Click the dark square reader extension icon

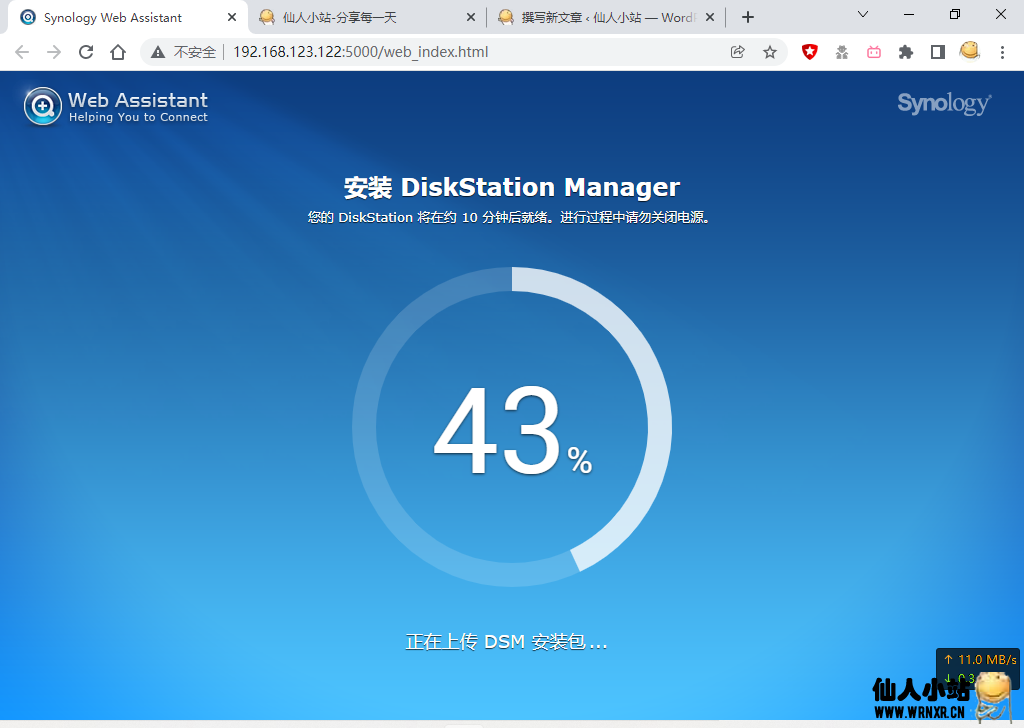coord(938,52)
